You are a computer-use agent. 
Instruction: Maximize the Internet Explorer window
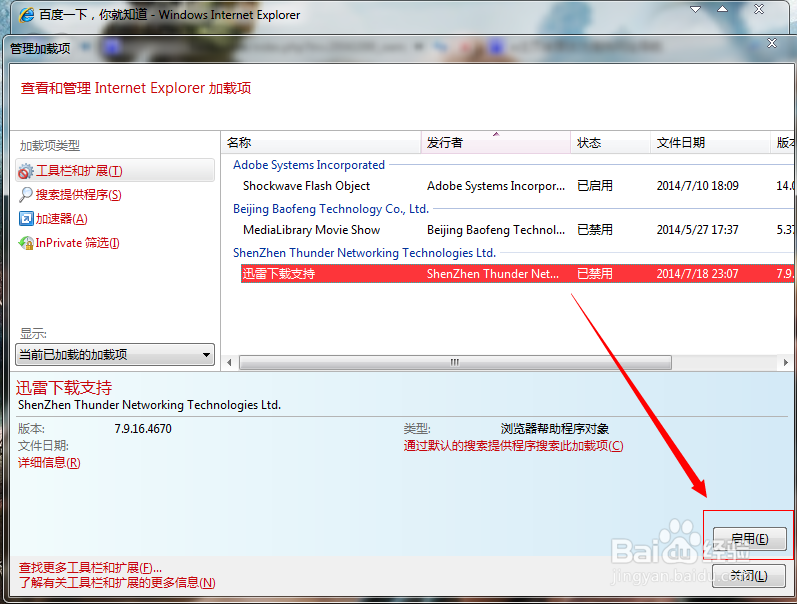click(x=722, y=9)
